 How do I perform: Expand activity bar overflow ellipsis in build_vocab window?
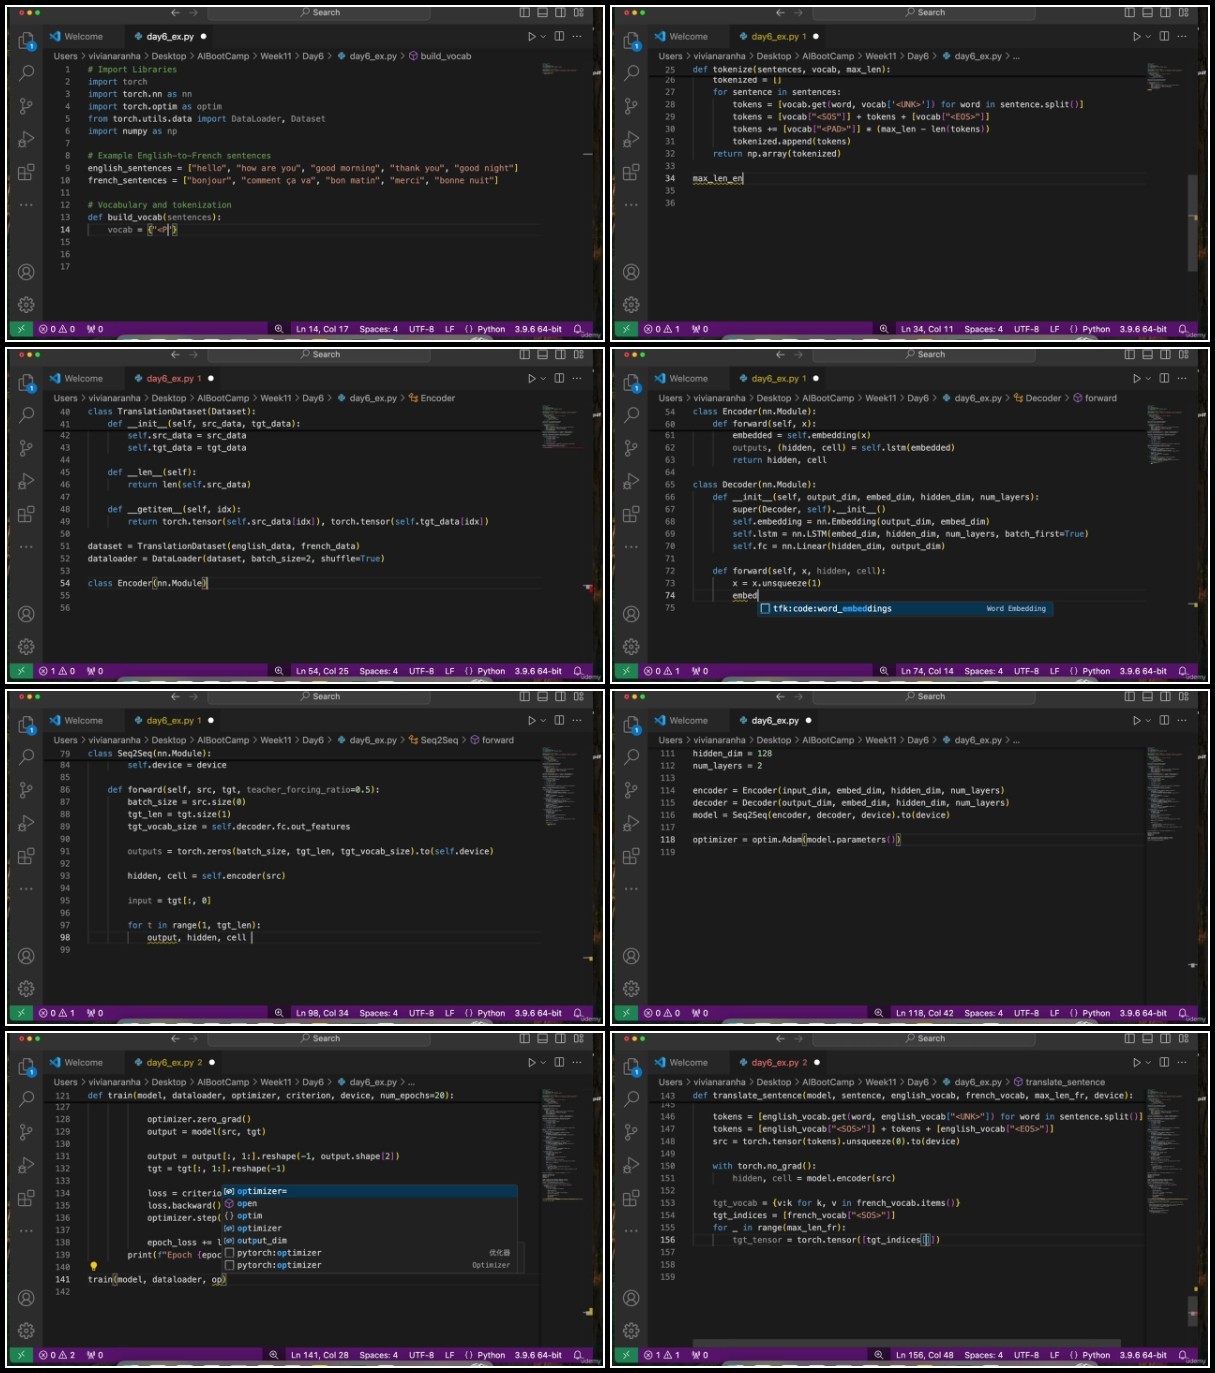point(26,205)
